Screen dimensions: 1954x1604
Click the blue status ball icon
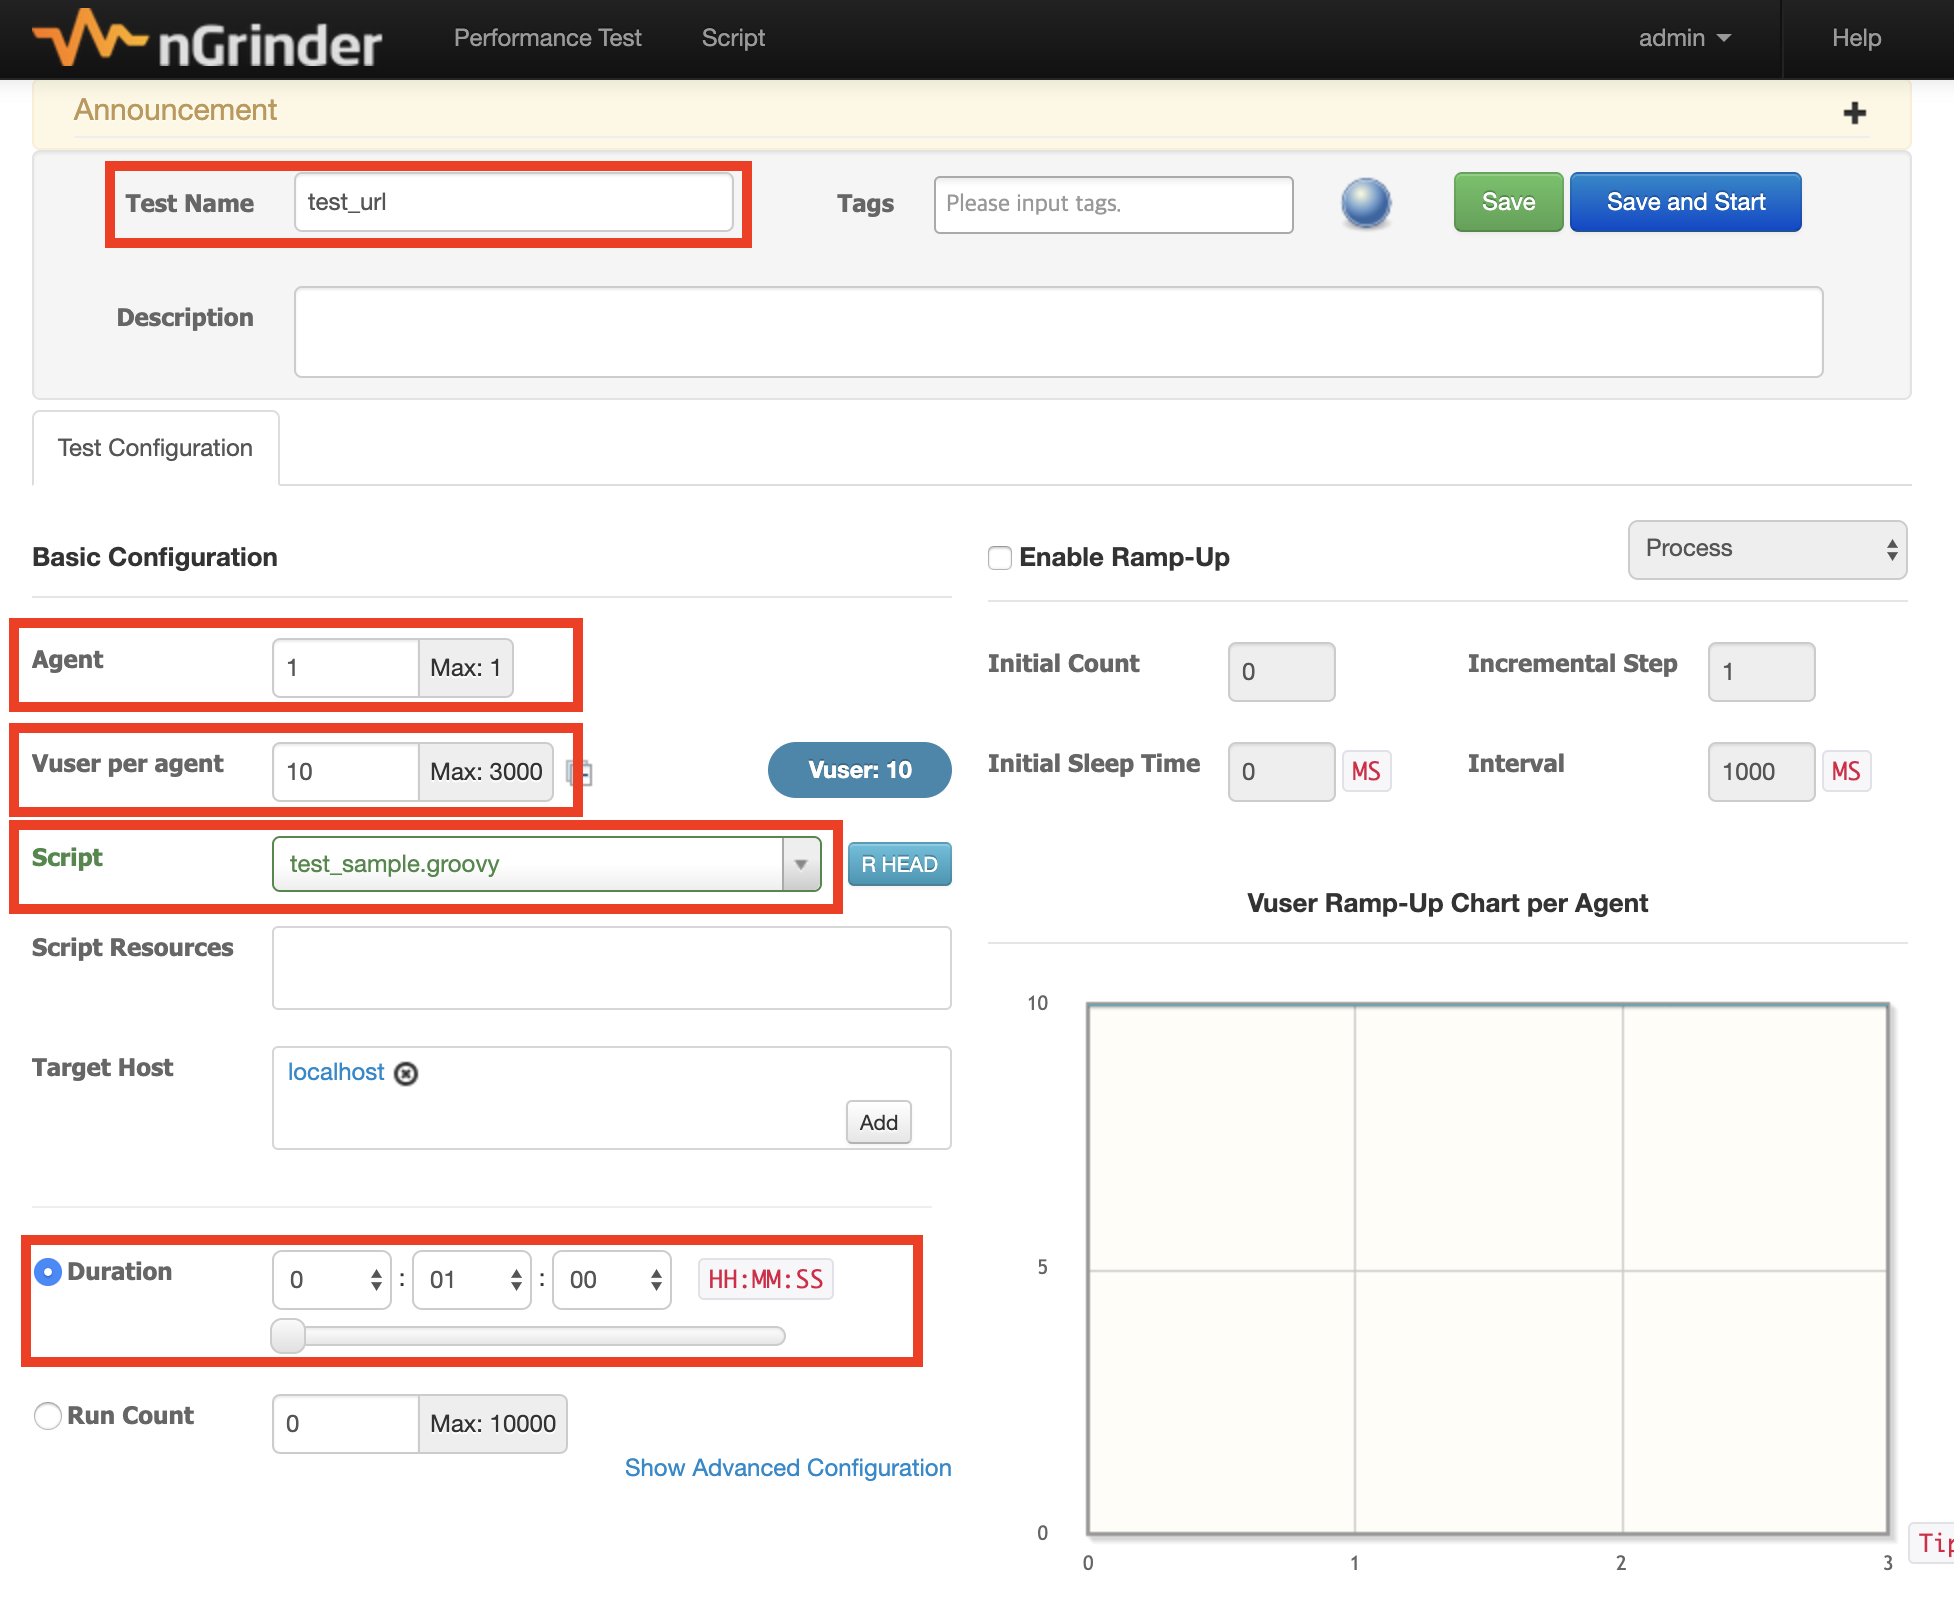1365,203
